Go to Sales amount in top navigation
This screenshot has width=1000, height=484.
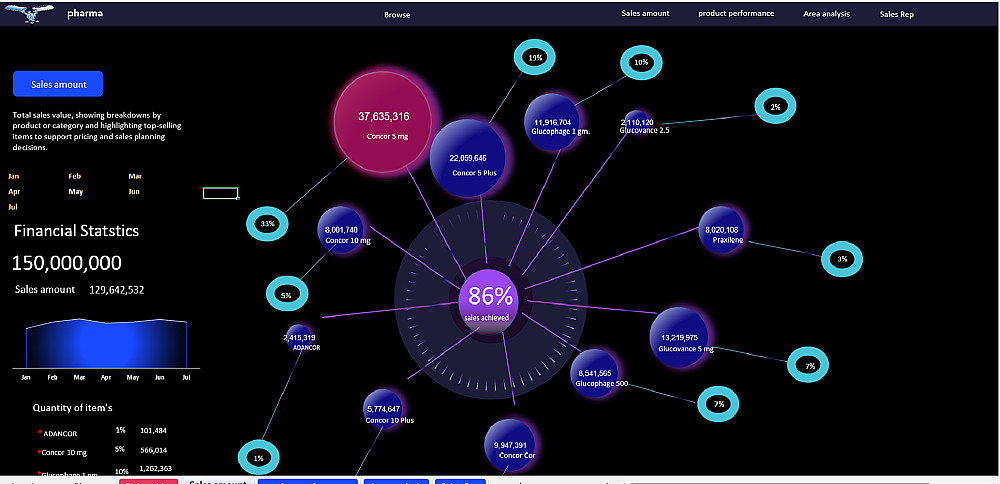click(x=645, y=13)
